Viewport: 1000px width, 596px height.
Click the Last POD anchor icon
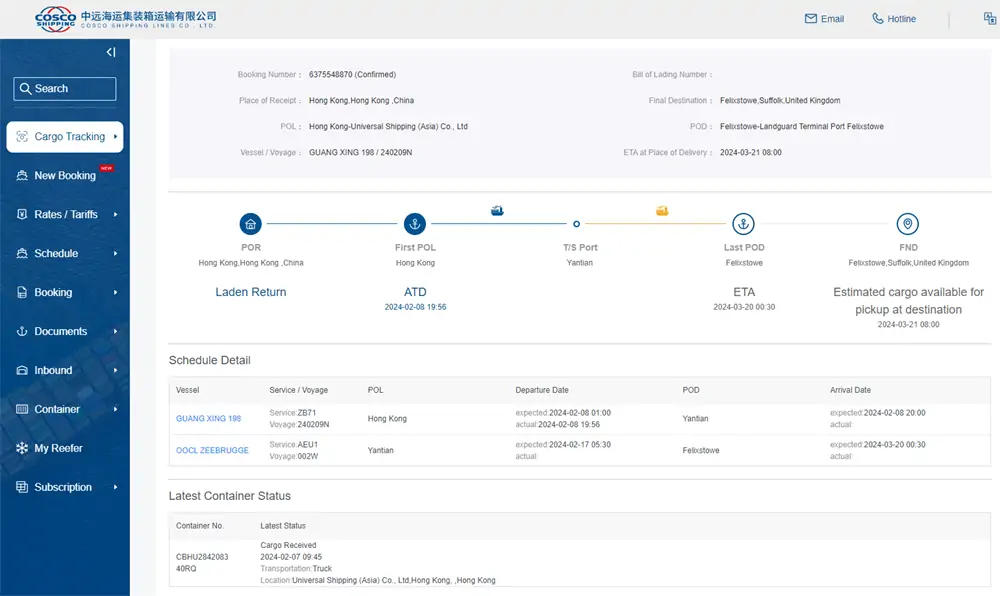pyautogui.click(x=743, y=224)
